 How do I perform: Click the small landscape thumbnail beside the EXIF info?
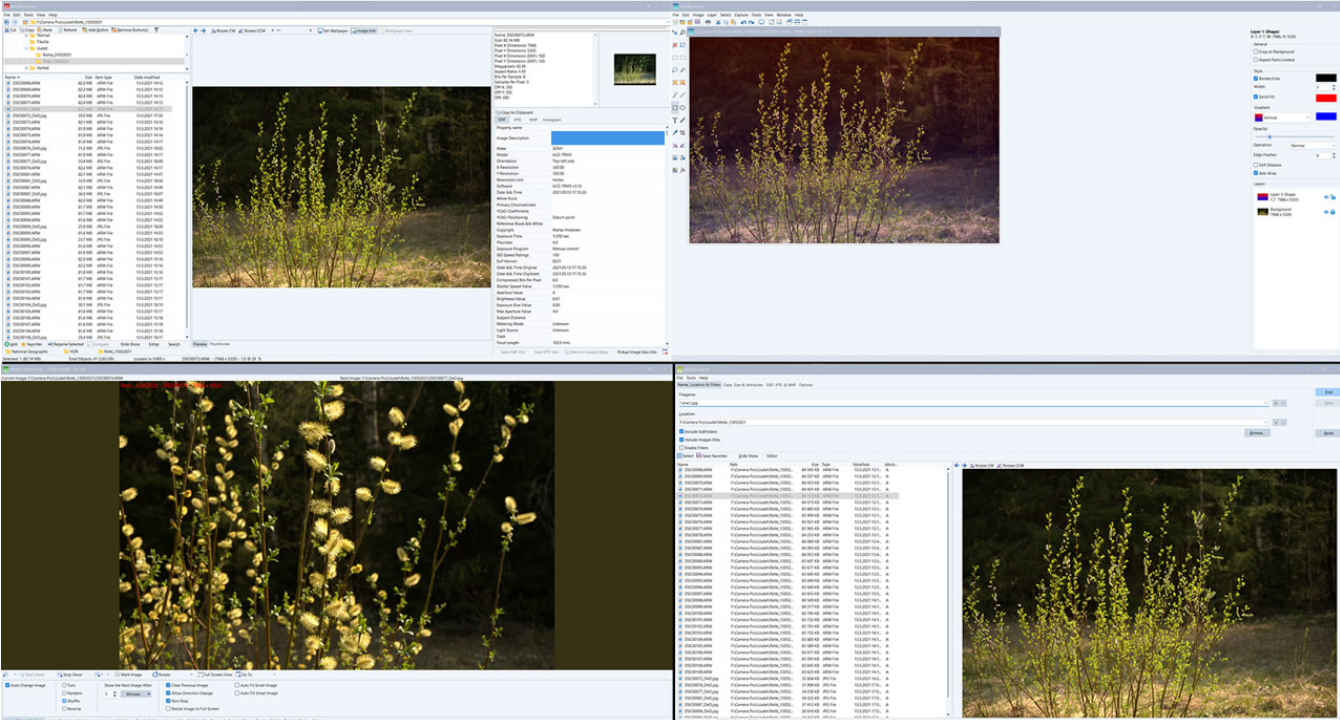[x=636, y=70]
